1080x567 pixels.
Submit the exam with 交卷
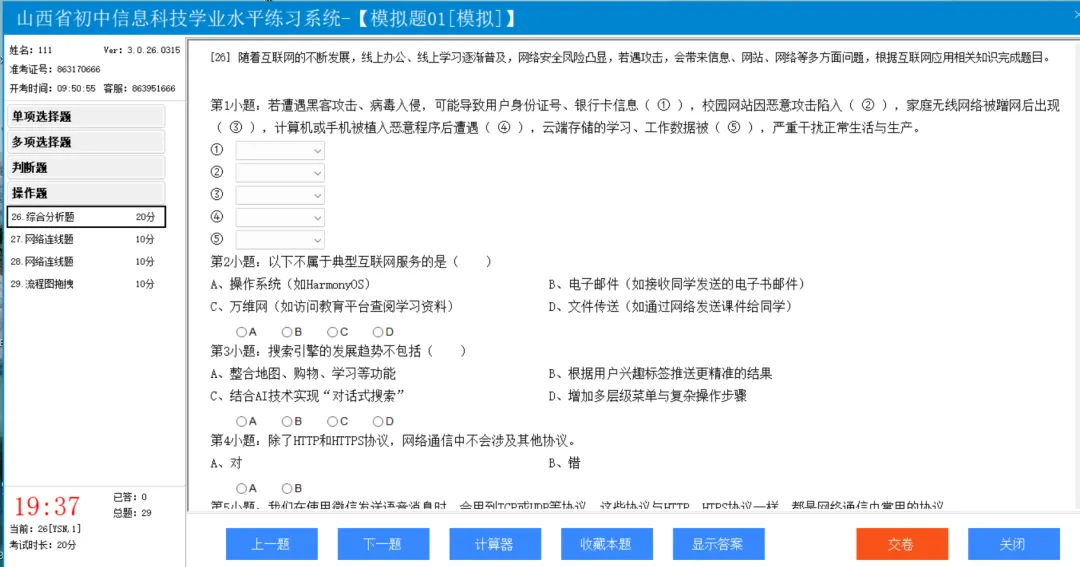point(902,544)
